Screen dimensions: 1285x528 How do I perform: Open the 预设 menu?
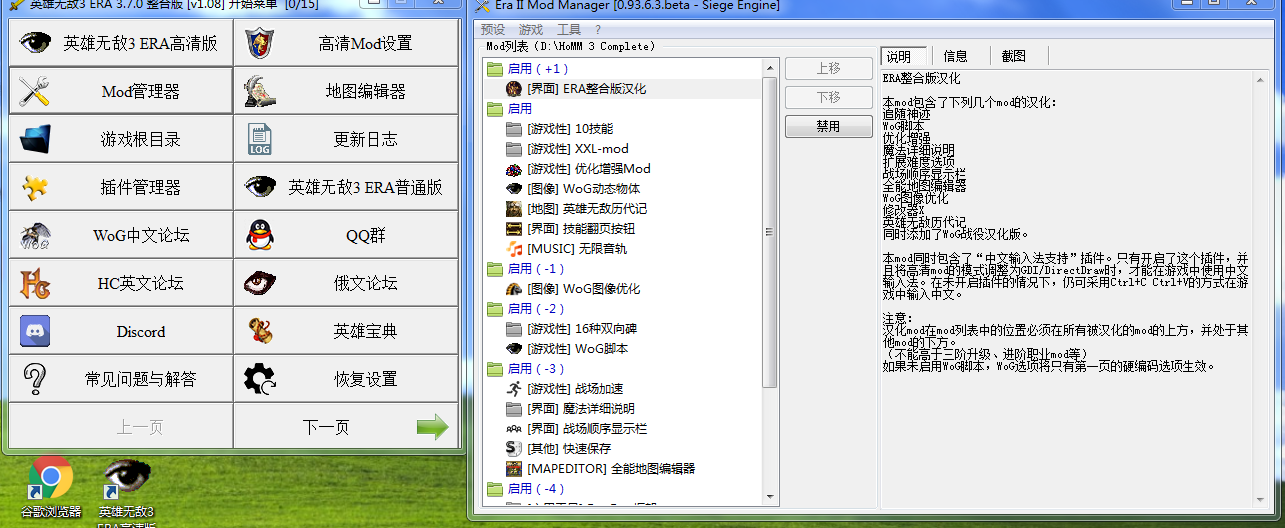point(493,30)
